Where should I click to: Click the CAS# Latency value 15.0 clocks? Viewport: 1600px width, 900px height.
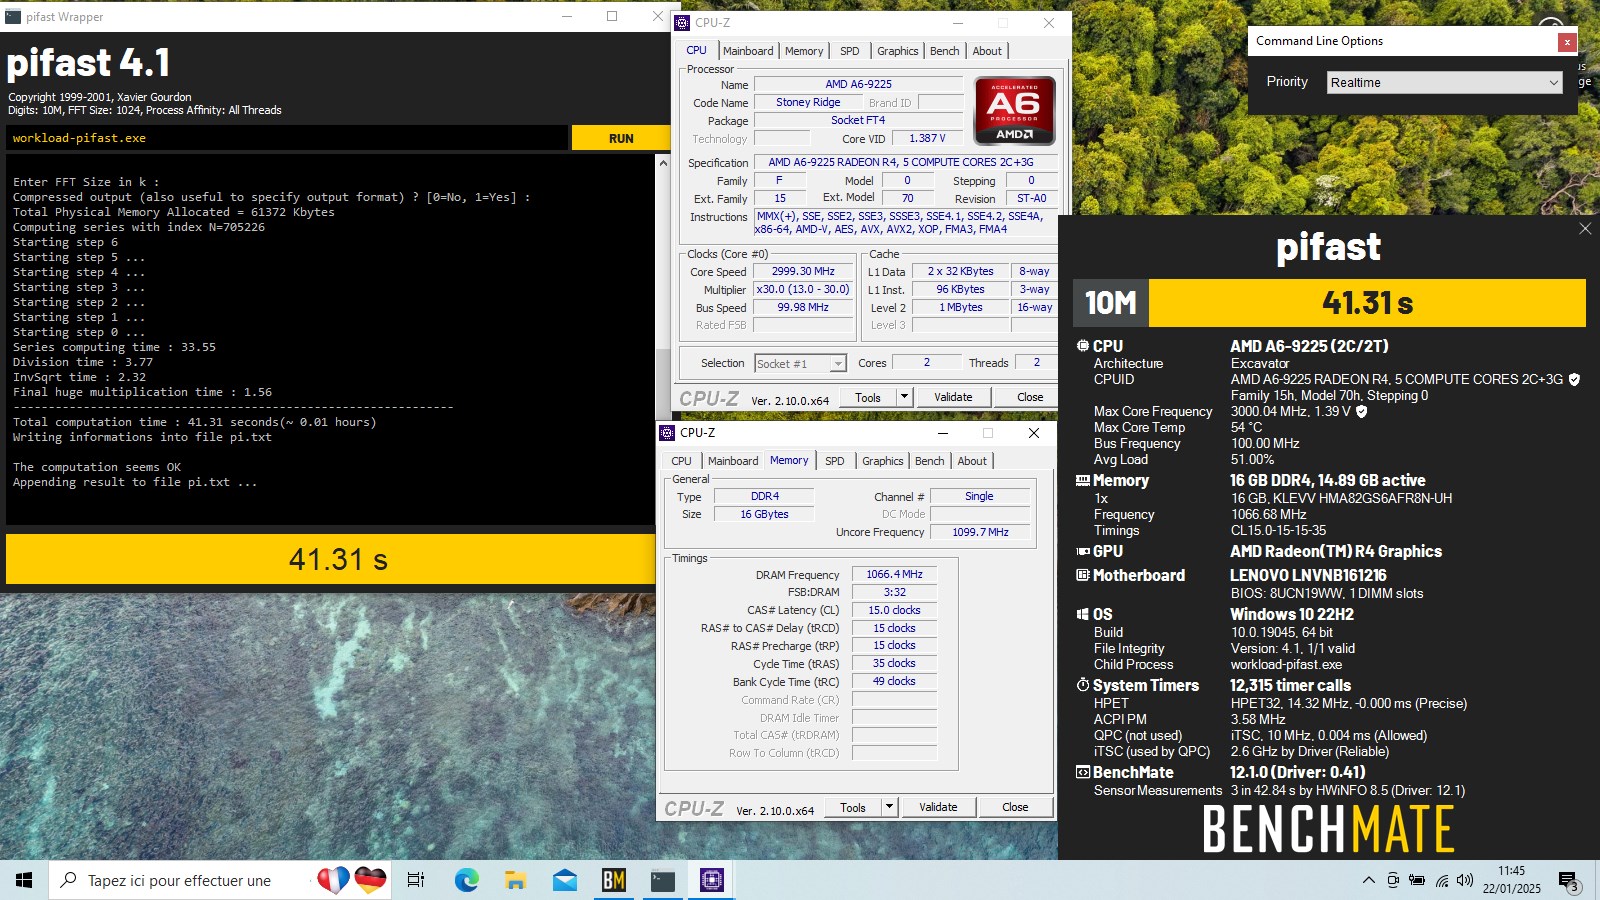click(x=894, y=610)
